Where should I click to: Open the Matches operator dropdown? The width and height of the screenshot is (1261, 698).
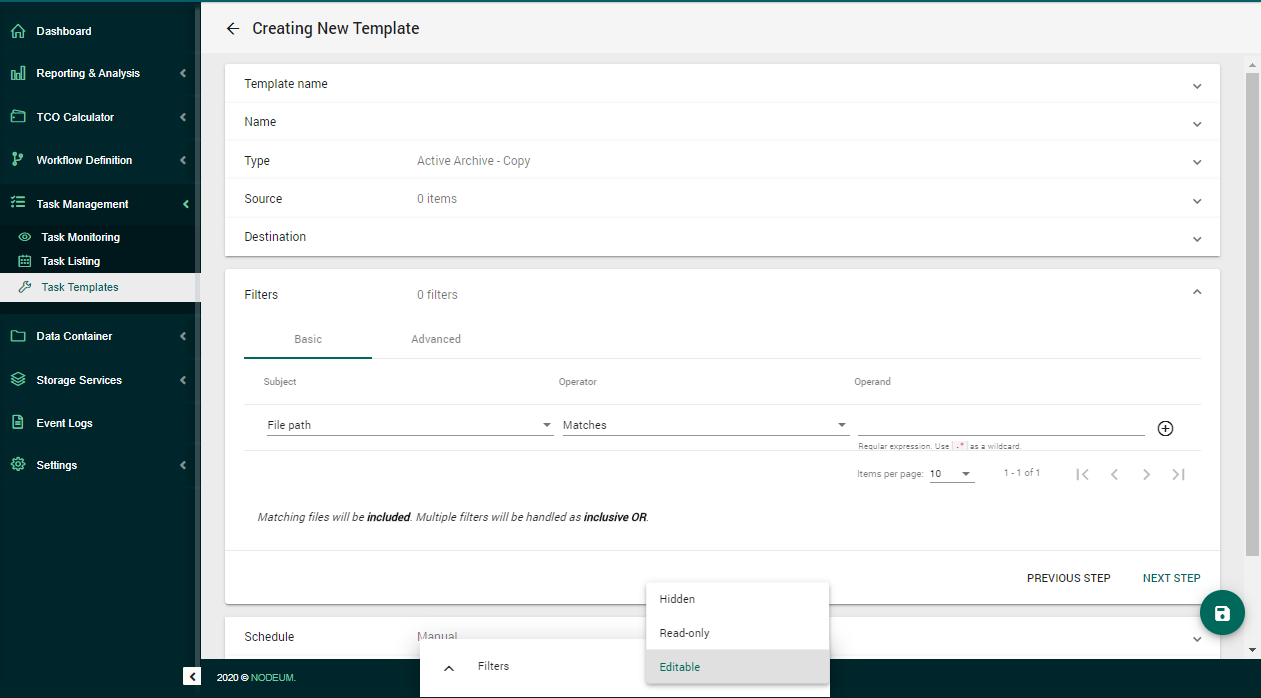pos(705,425)
